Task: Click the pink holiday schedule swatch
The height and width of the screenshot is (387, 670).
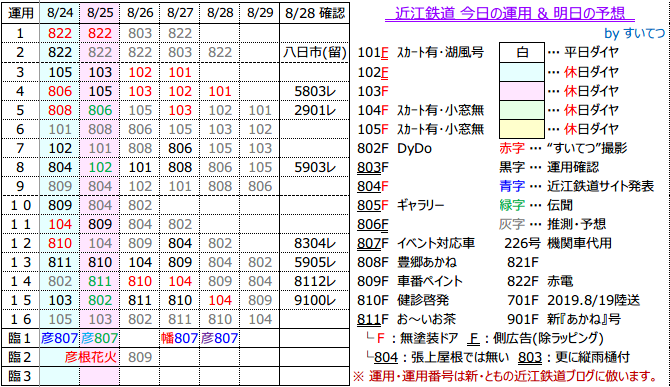Action: 522,91
